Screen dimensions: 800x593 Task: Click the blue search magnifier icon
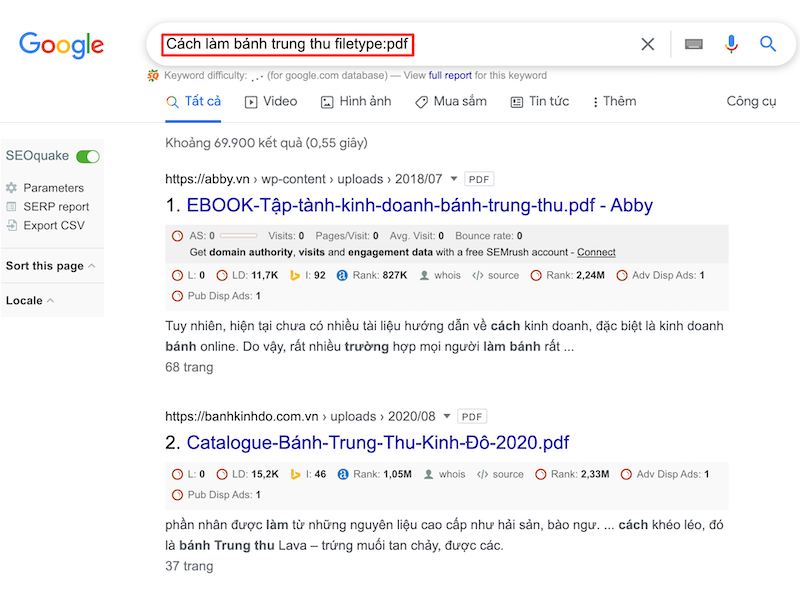[x=768, y=44]
